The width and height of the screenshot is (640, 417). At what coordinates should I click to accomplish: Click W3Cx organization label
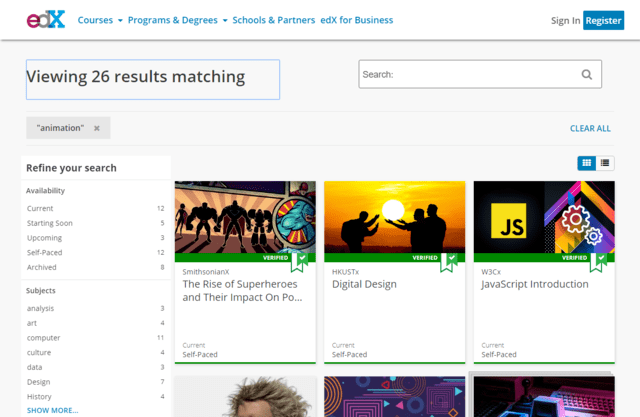click(x=491, y=272)
